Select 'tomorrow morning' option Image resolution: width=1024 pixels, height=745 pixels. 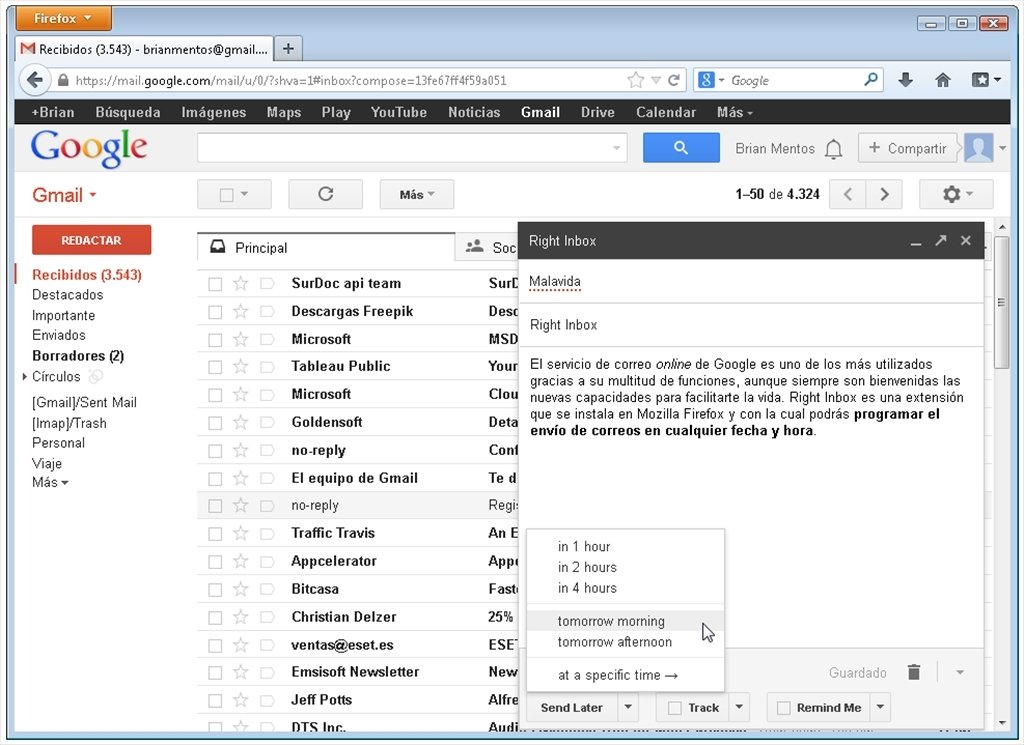(626, 621)
